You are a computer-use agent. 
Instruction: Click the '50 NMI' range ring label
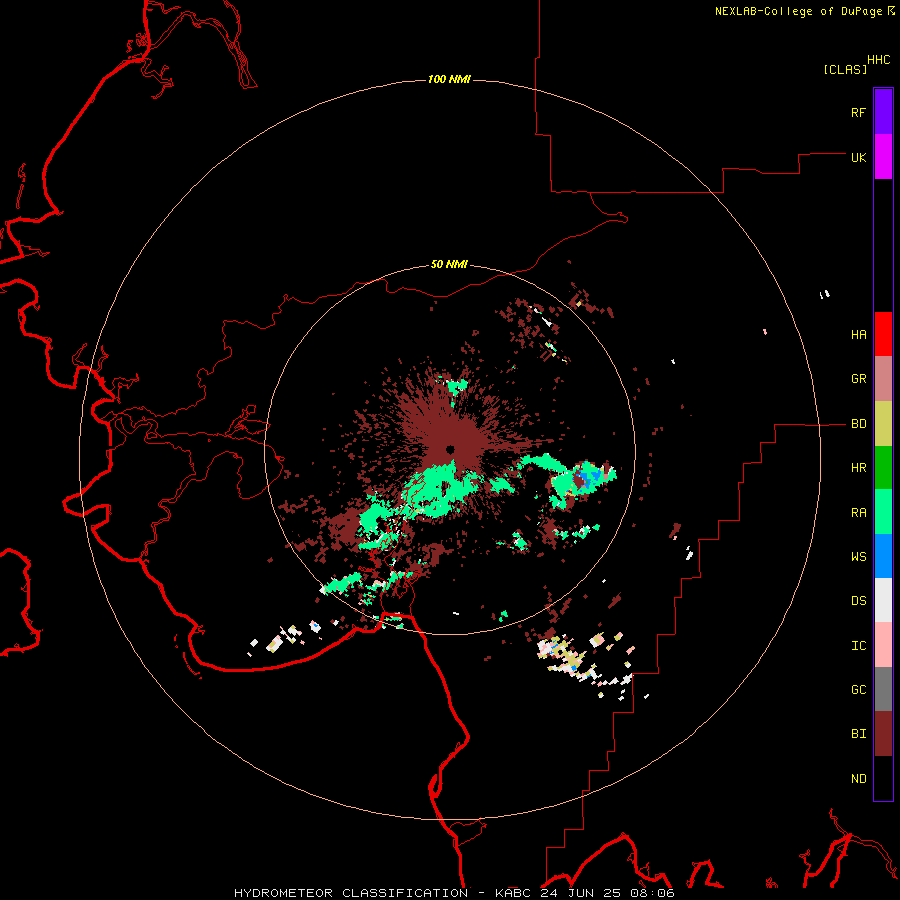point(449,265)
